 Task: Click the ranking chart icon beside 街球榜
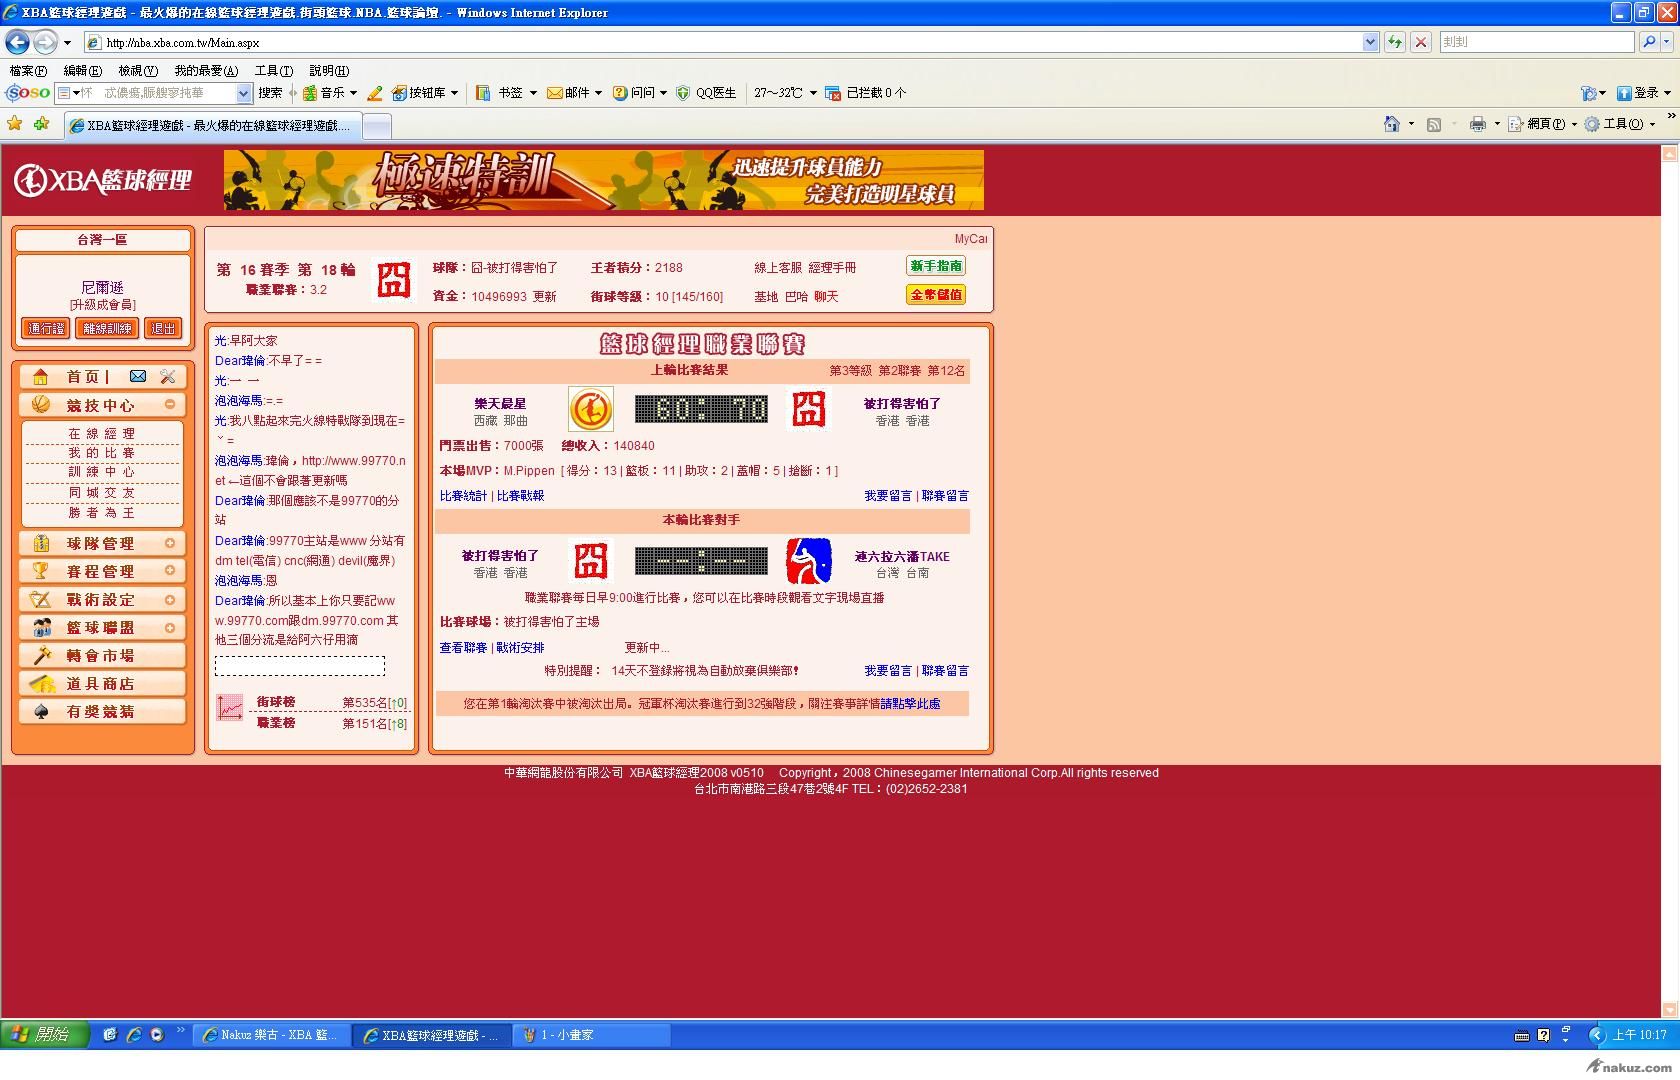[x=230, y=708]
